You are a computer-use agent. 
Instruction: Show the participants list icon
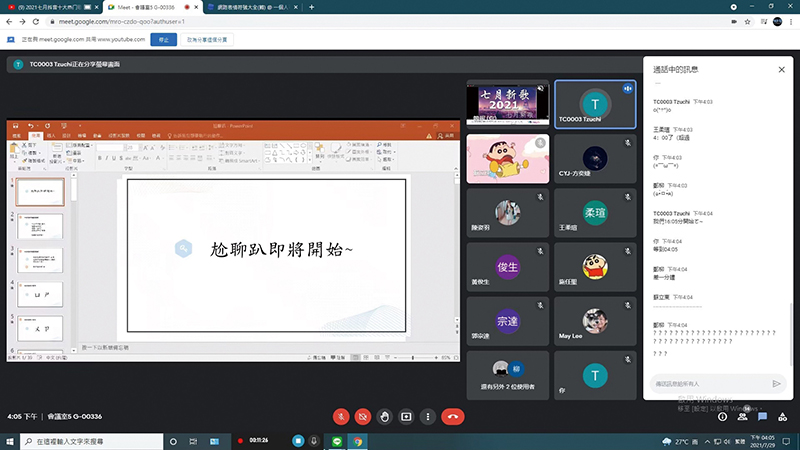pyautogui.click(x=742, y=417)
